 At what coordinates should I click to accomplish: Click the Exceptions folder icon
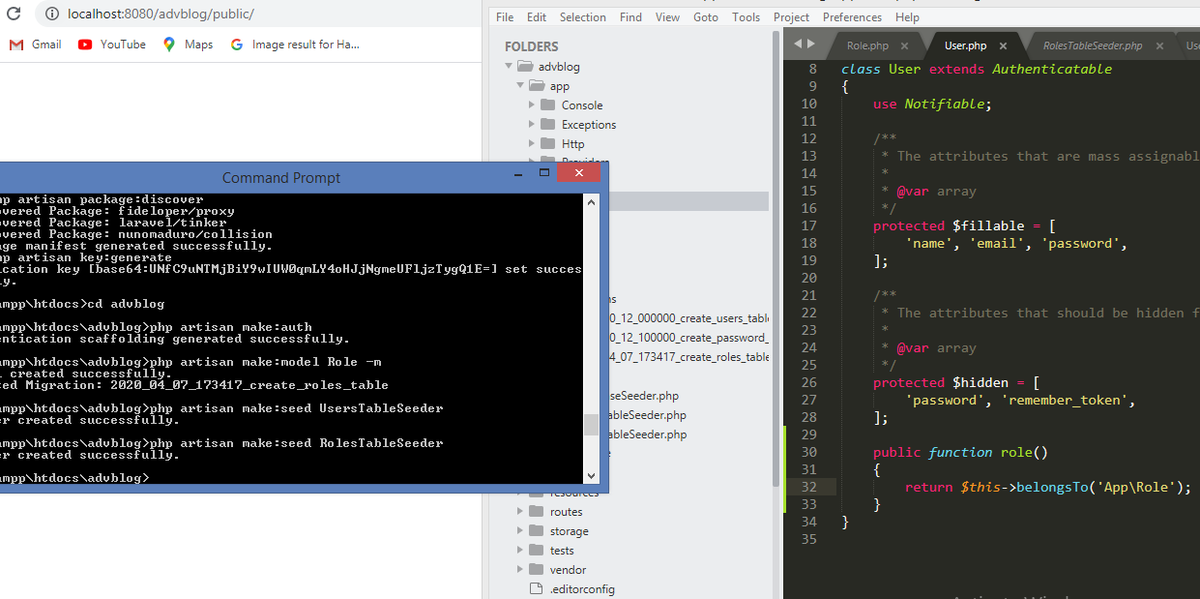coord(548,125)
